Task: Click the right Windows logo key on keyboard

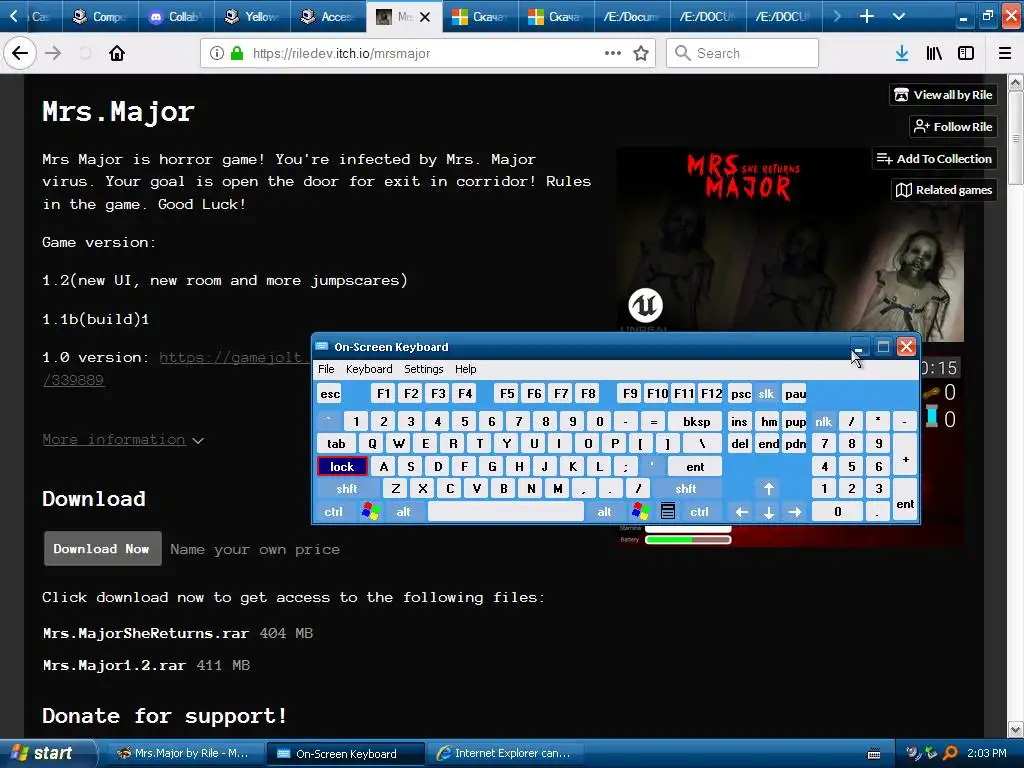Action: click(641, 511)
